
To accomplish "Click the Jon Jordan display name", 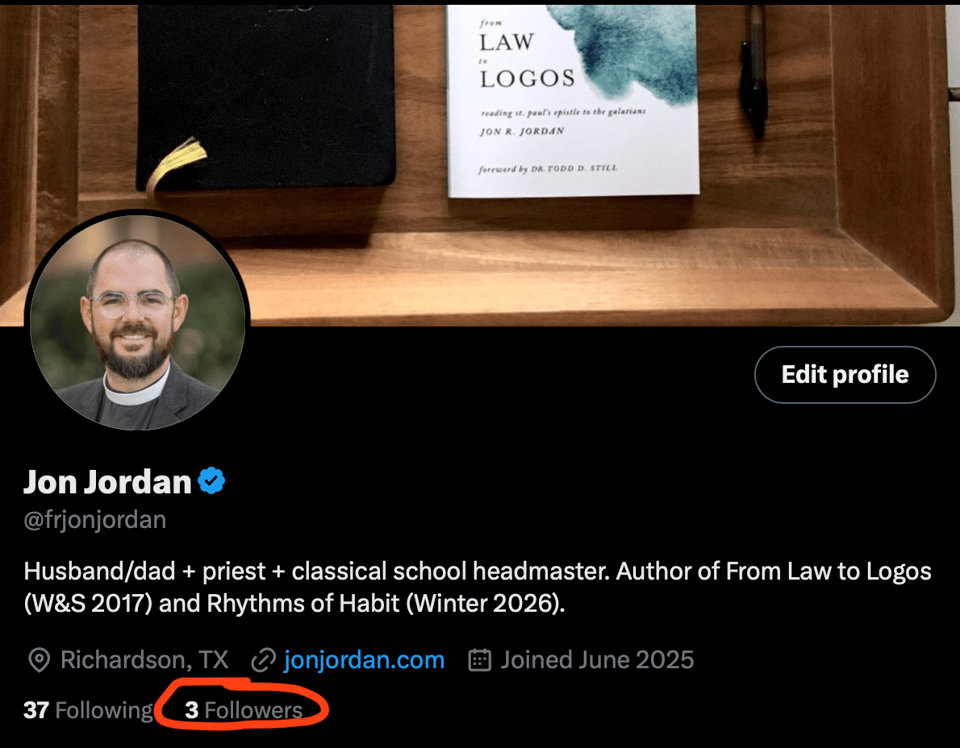I will [x=107, y=482].
